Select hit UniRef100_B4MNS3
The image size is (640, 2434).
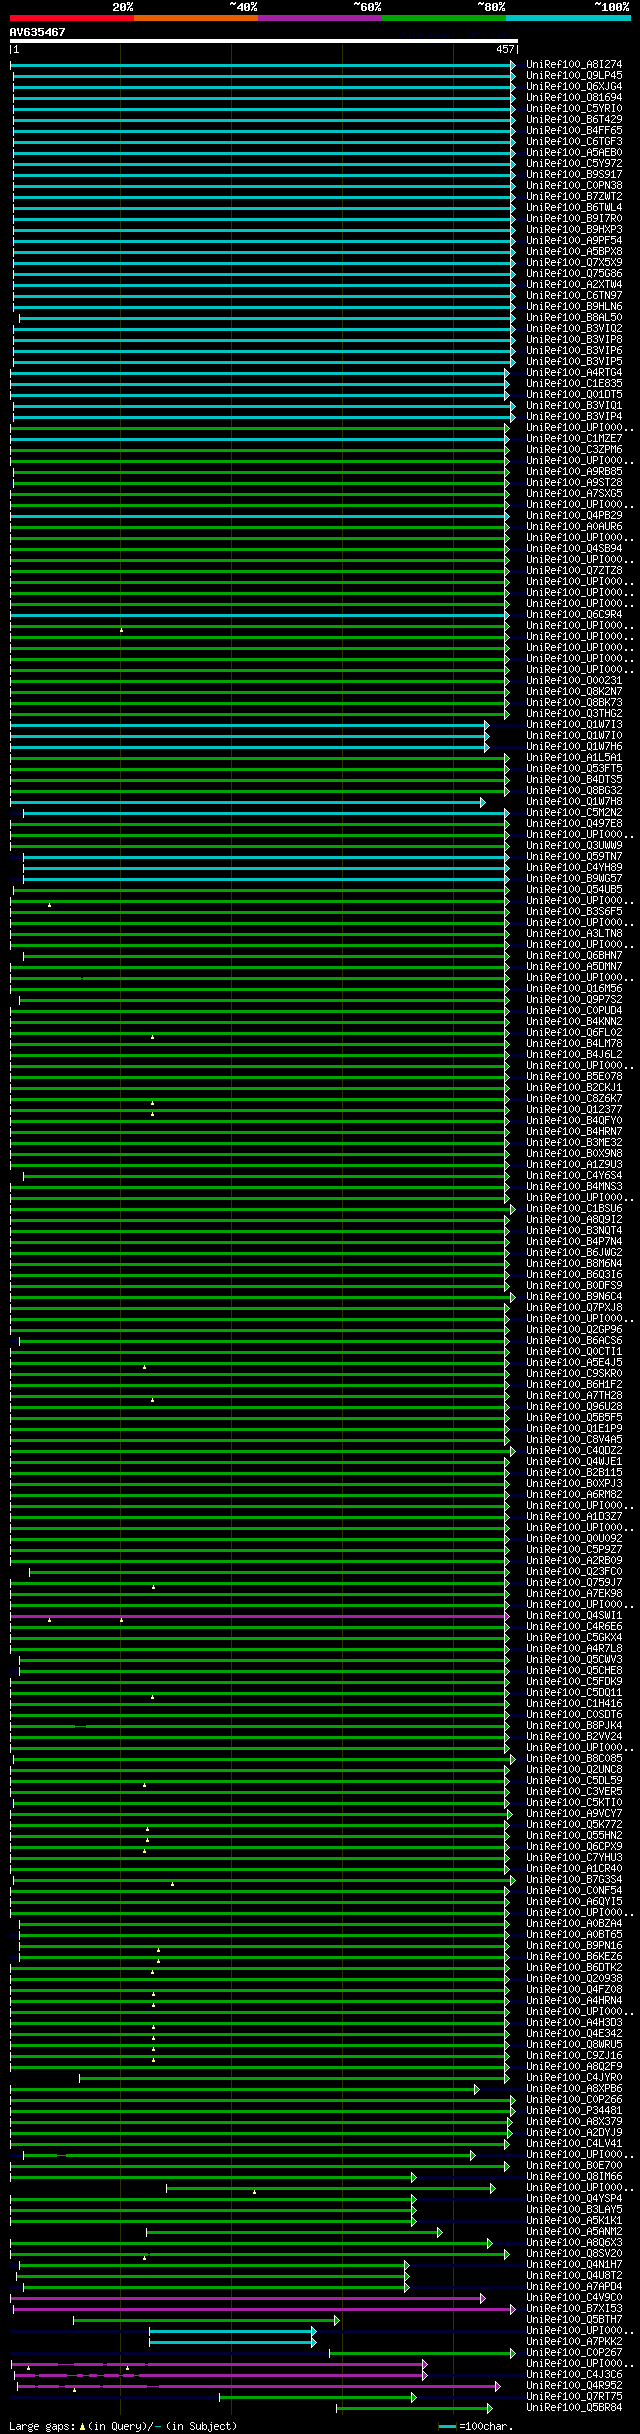(574, 1186)
